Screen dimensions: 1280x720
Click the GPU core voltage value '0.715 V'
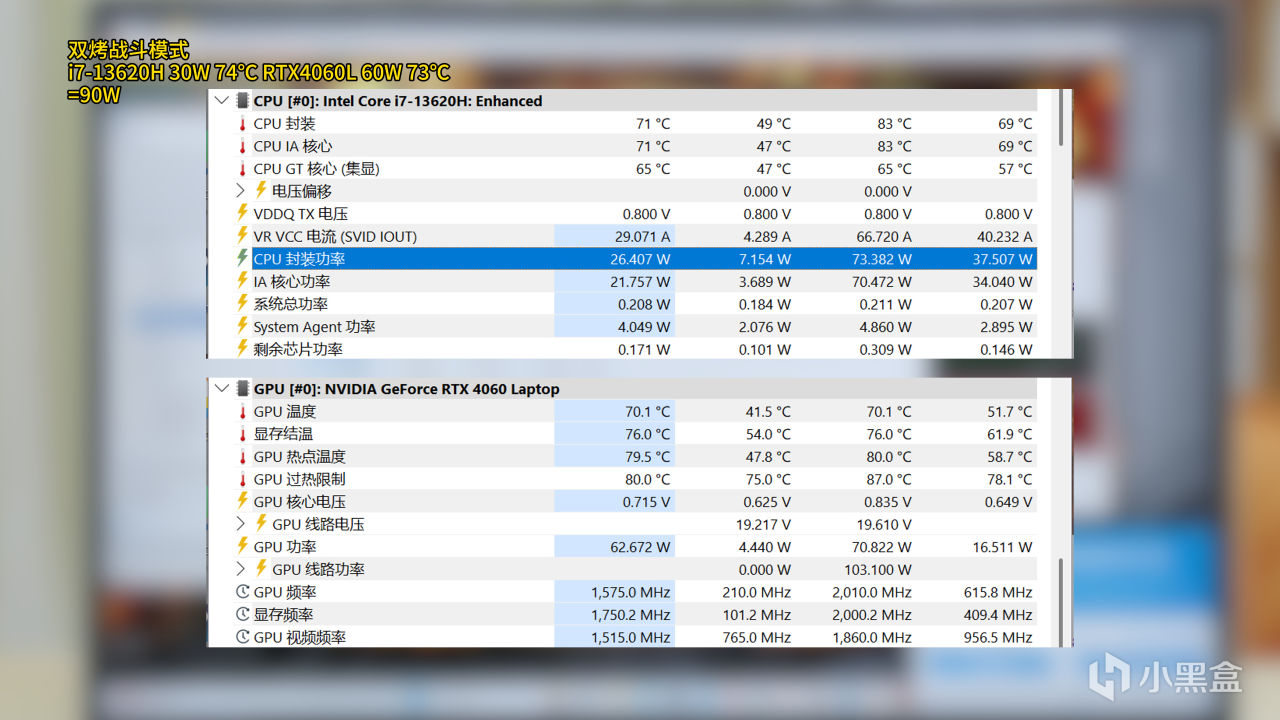647,502
